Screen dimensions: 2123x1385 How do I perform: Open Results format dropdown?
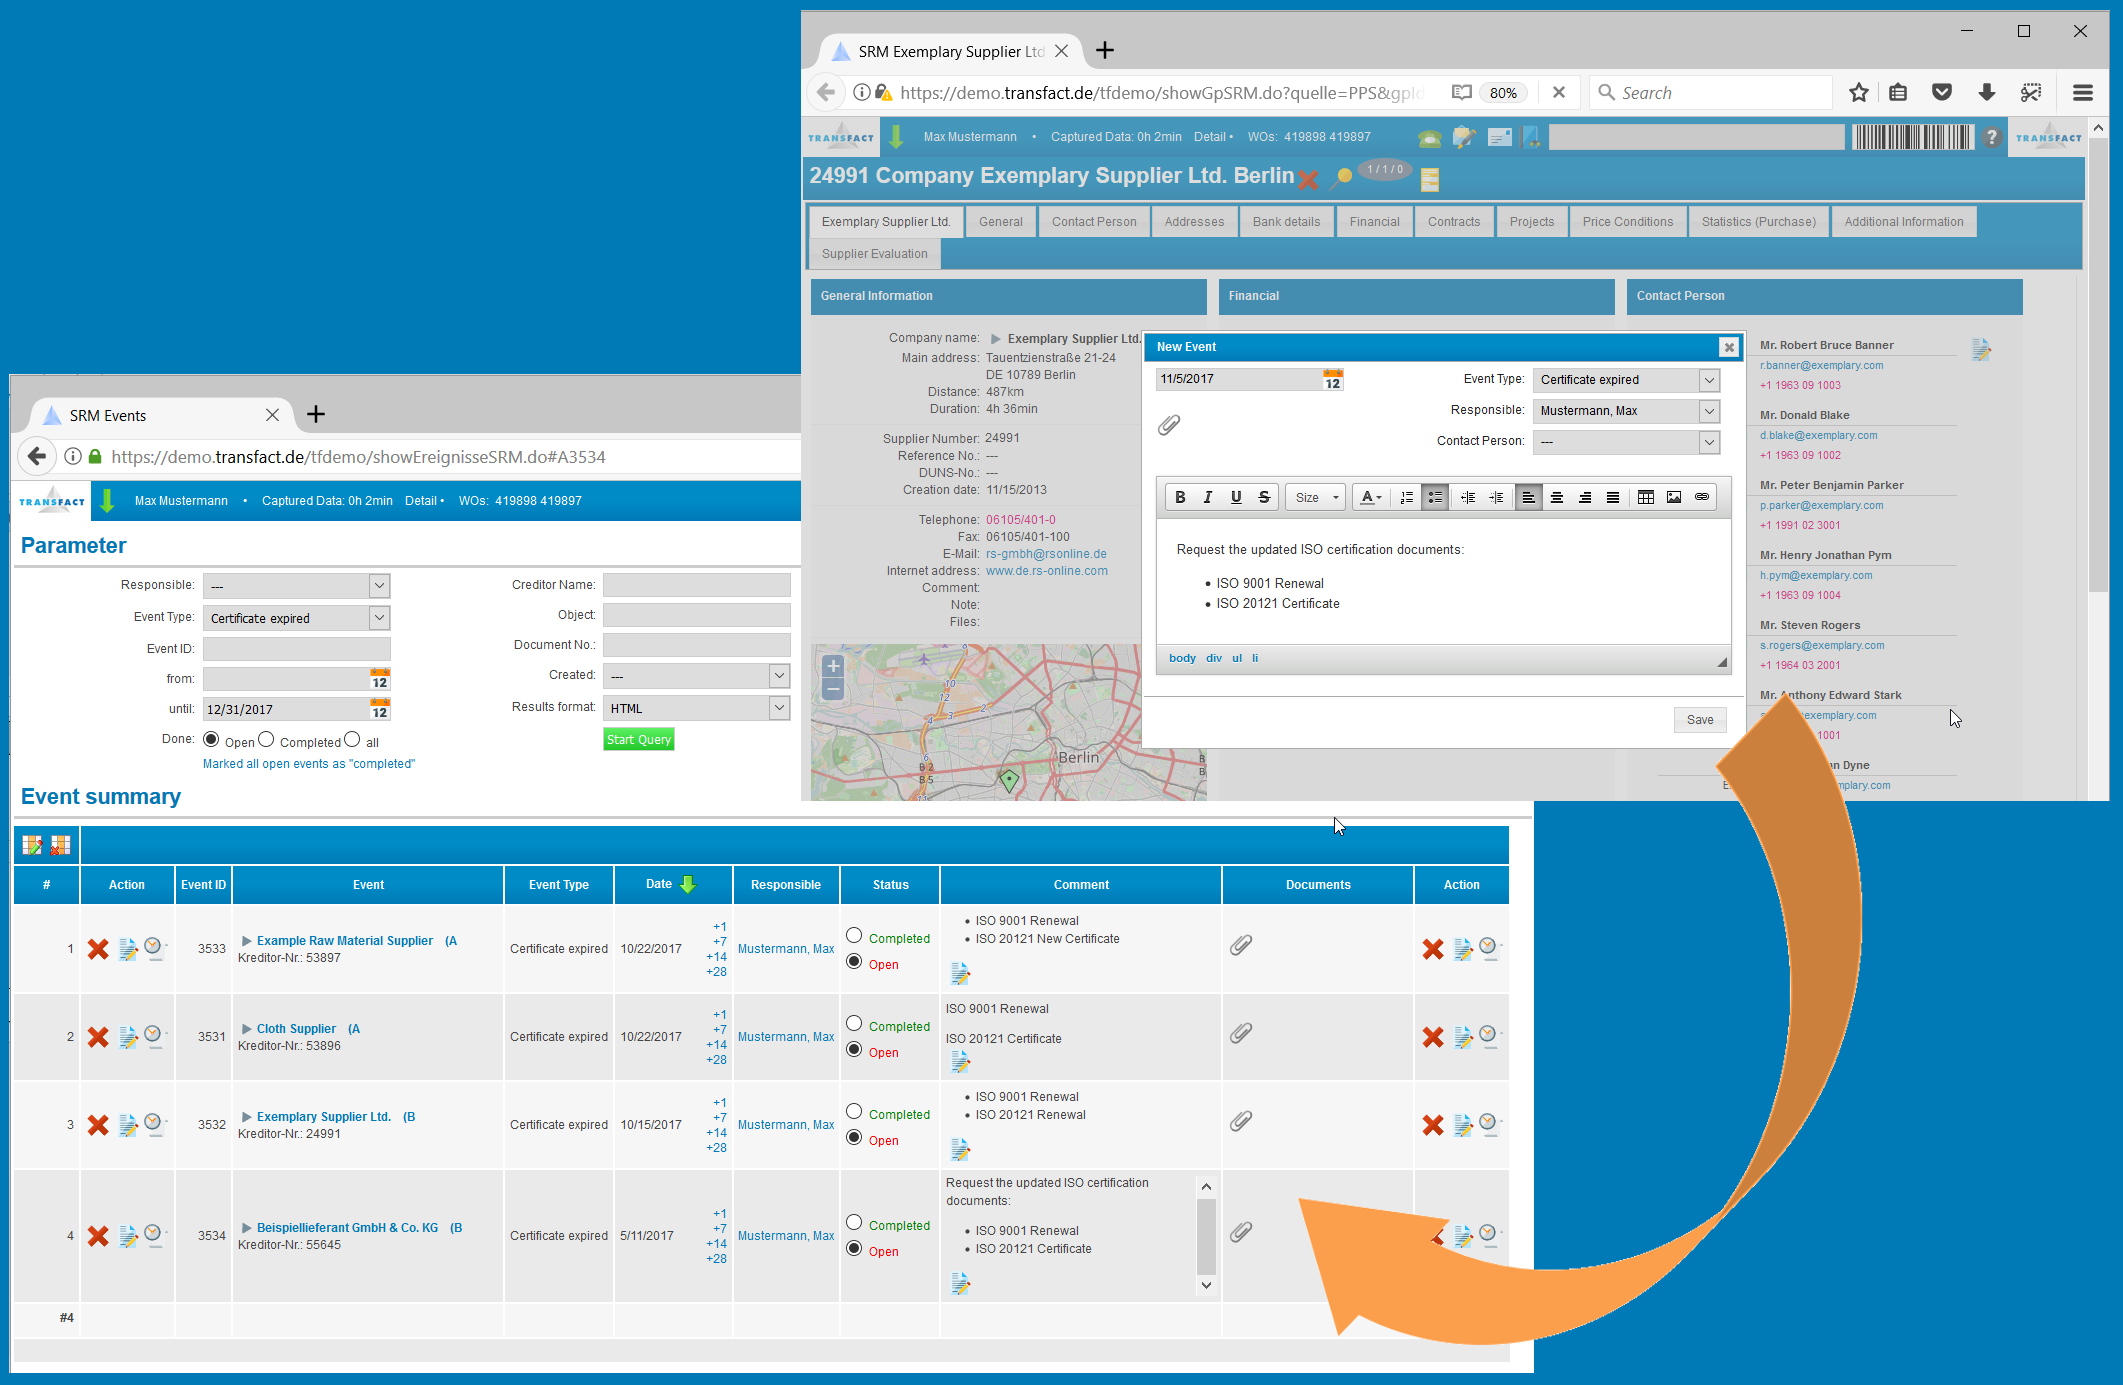696,708
